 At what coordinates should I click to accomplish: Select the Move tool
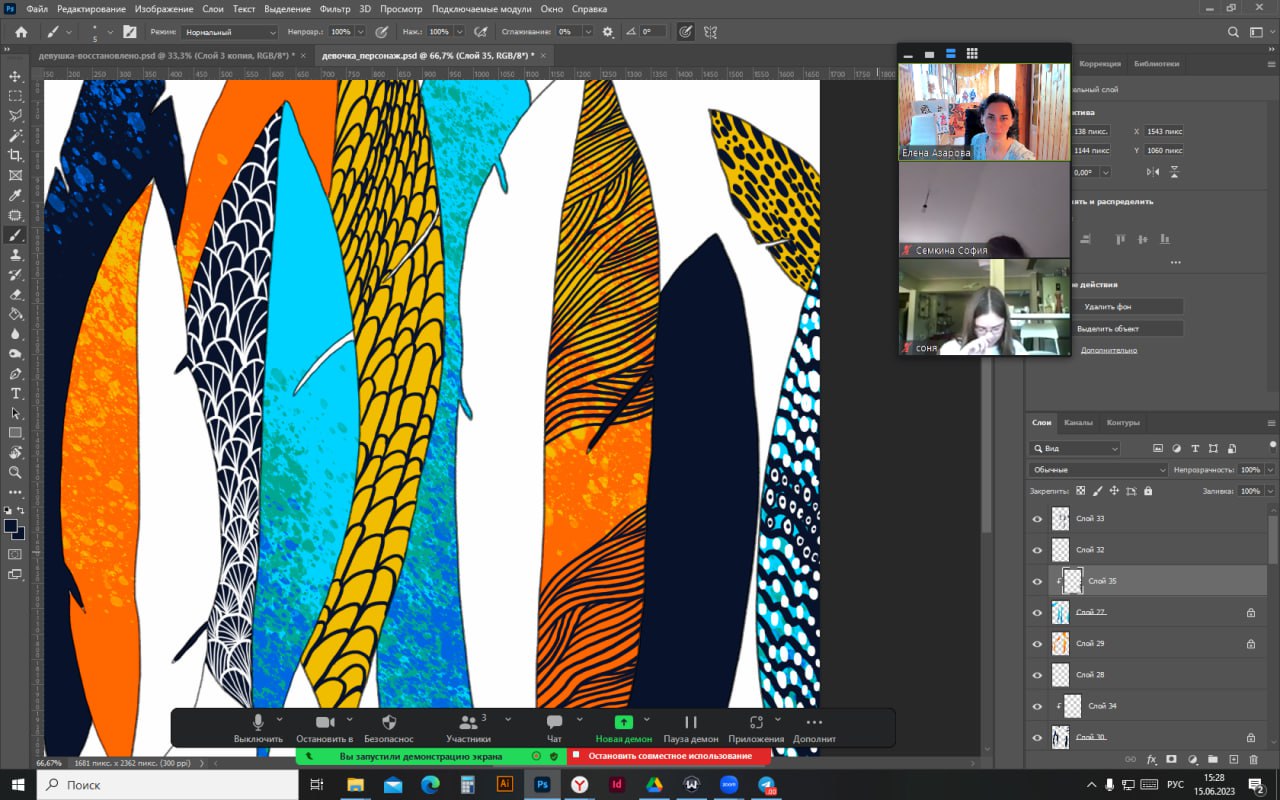point(15,76)
